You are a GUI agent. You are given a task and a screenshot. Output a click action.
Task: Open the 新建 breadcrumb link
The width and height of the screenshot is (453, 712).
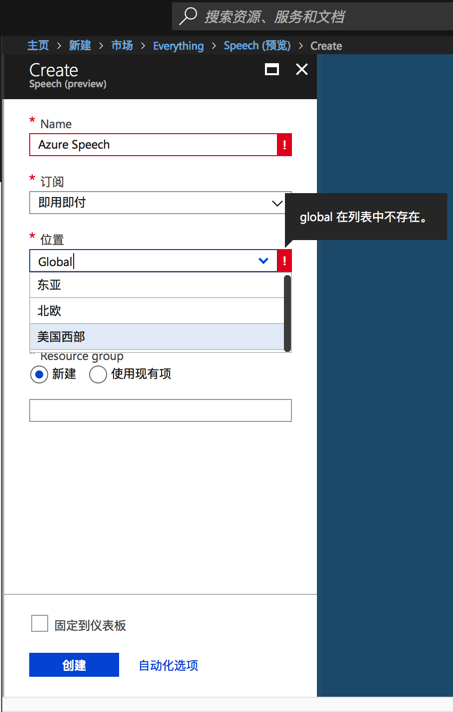tap(80, 46)
